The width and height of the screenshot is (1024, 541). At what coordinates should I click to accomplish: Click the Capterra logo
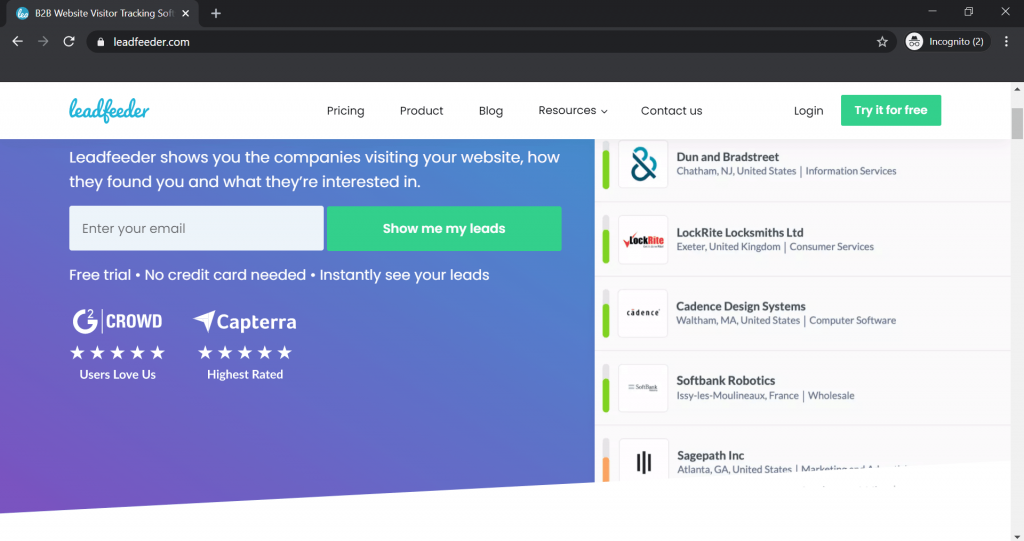(x=245, y=321)
